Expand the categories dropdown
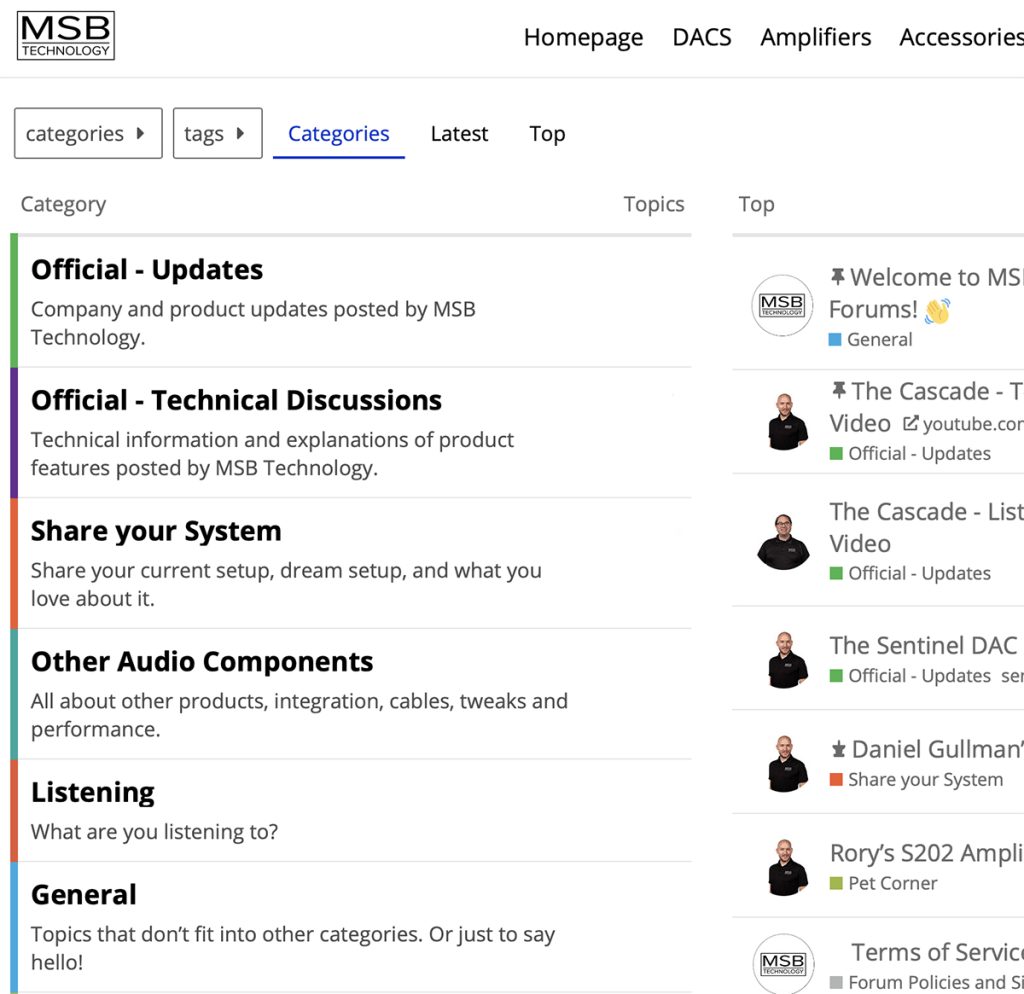Image resolution: width=1024 pixels, height=994 pixels. tap(88, 133)
